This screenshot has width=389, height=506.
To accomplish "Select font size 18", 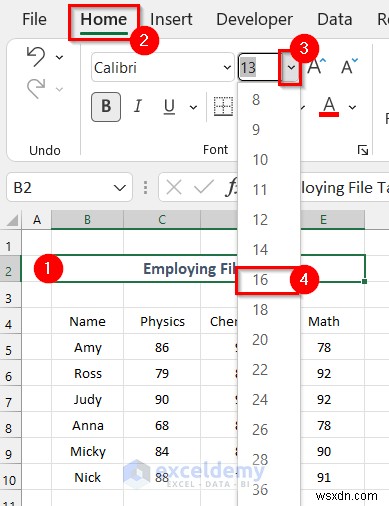I will 269,310.
